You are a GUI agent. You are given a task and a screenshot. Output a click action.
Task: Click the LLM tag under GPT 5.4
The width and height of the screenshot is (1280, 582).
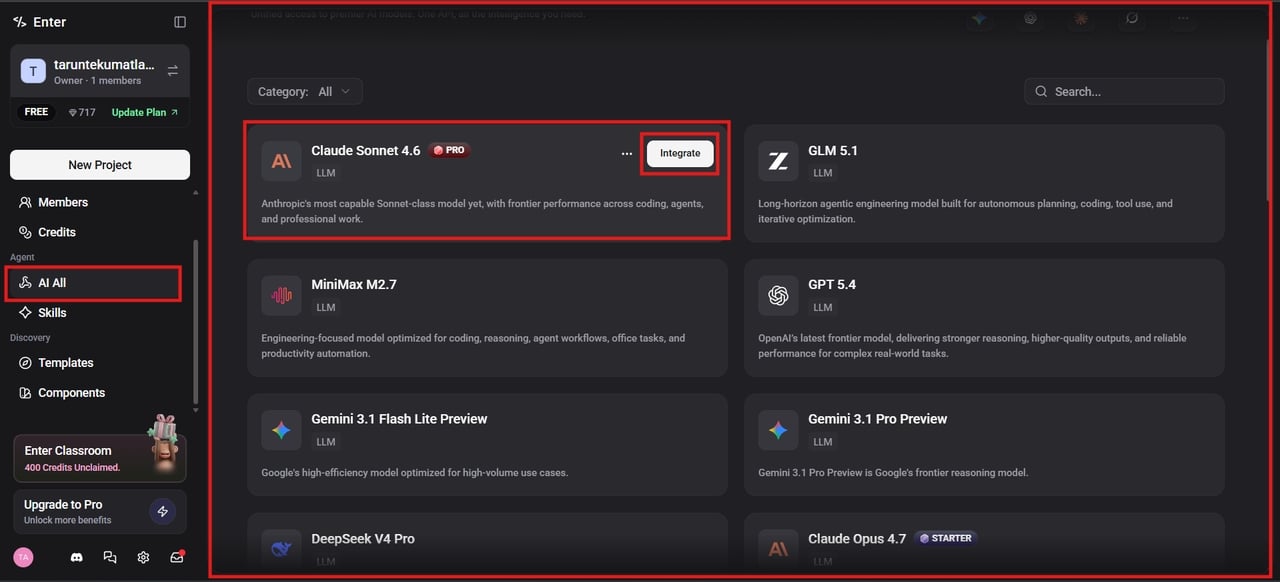coord(823,307)
